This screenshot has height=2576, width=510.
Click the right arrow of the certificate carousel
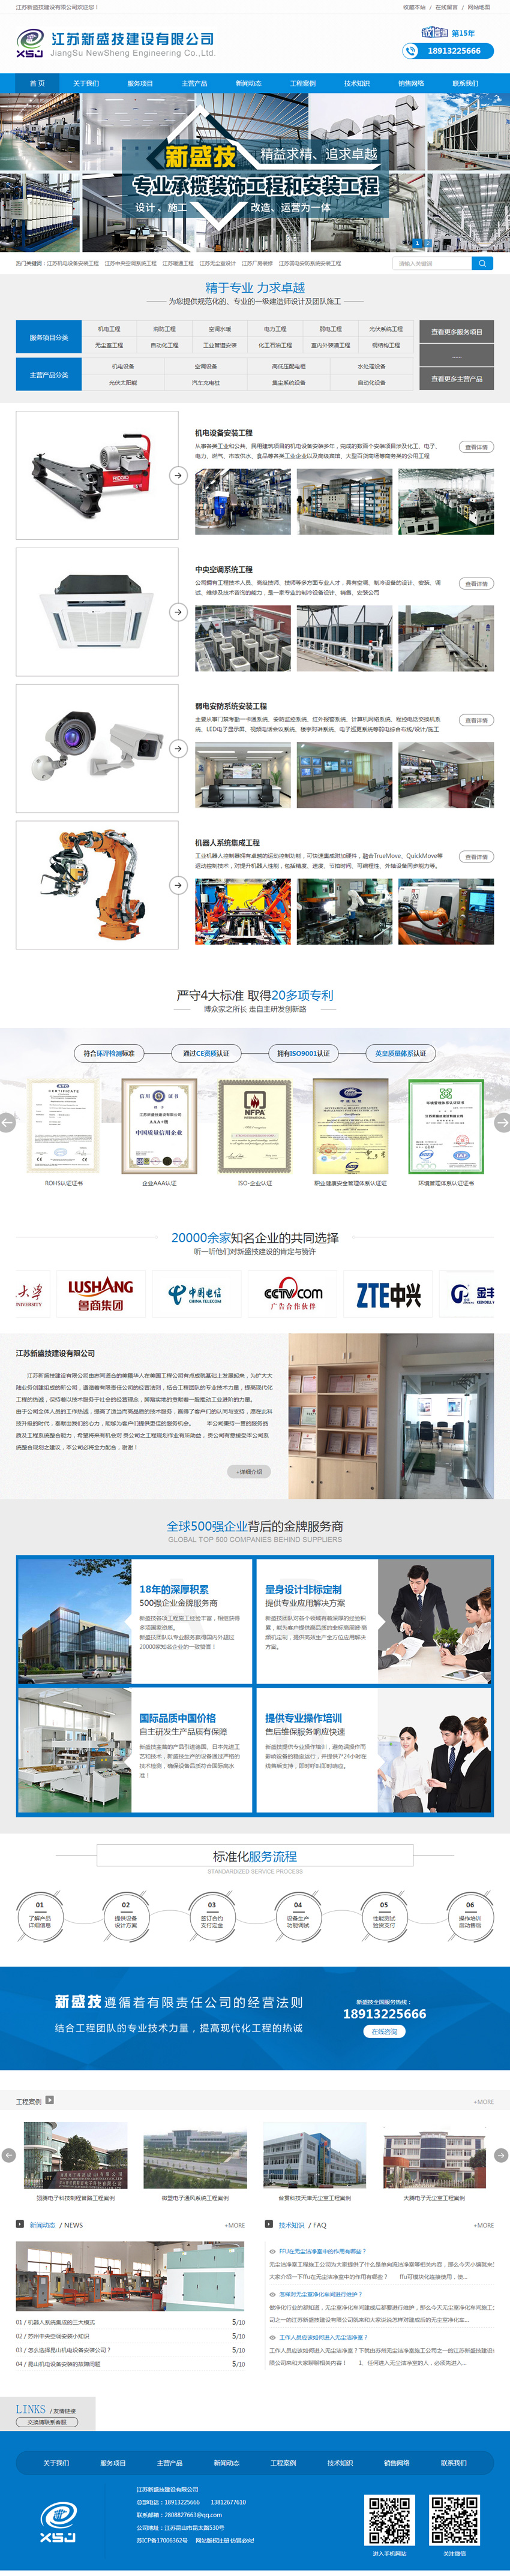(502, 1122)
